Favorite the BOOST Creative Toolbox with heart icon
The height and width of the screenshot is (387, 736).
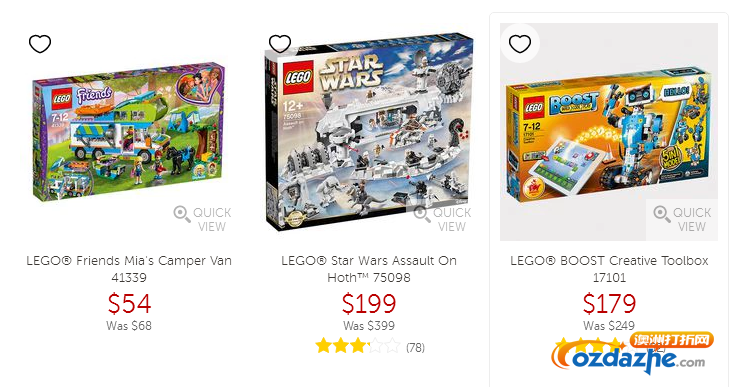click(x=520, y=44)
